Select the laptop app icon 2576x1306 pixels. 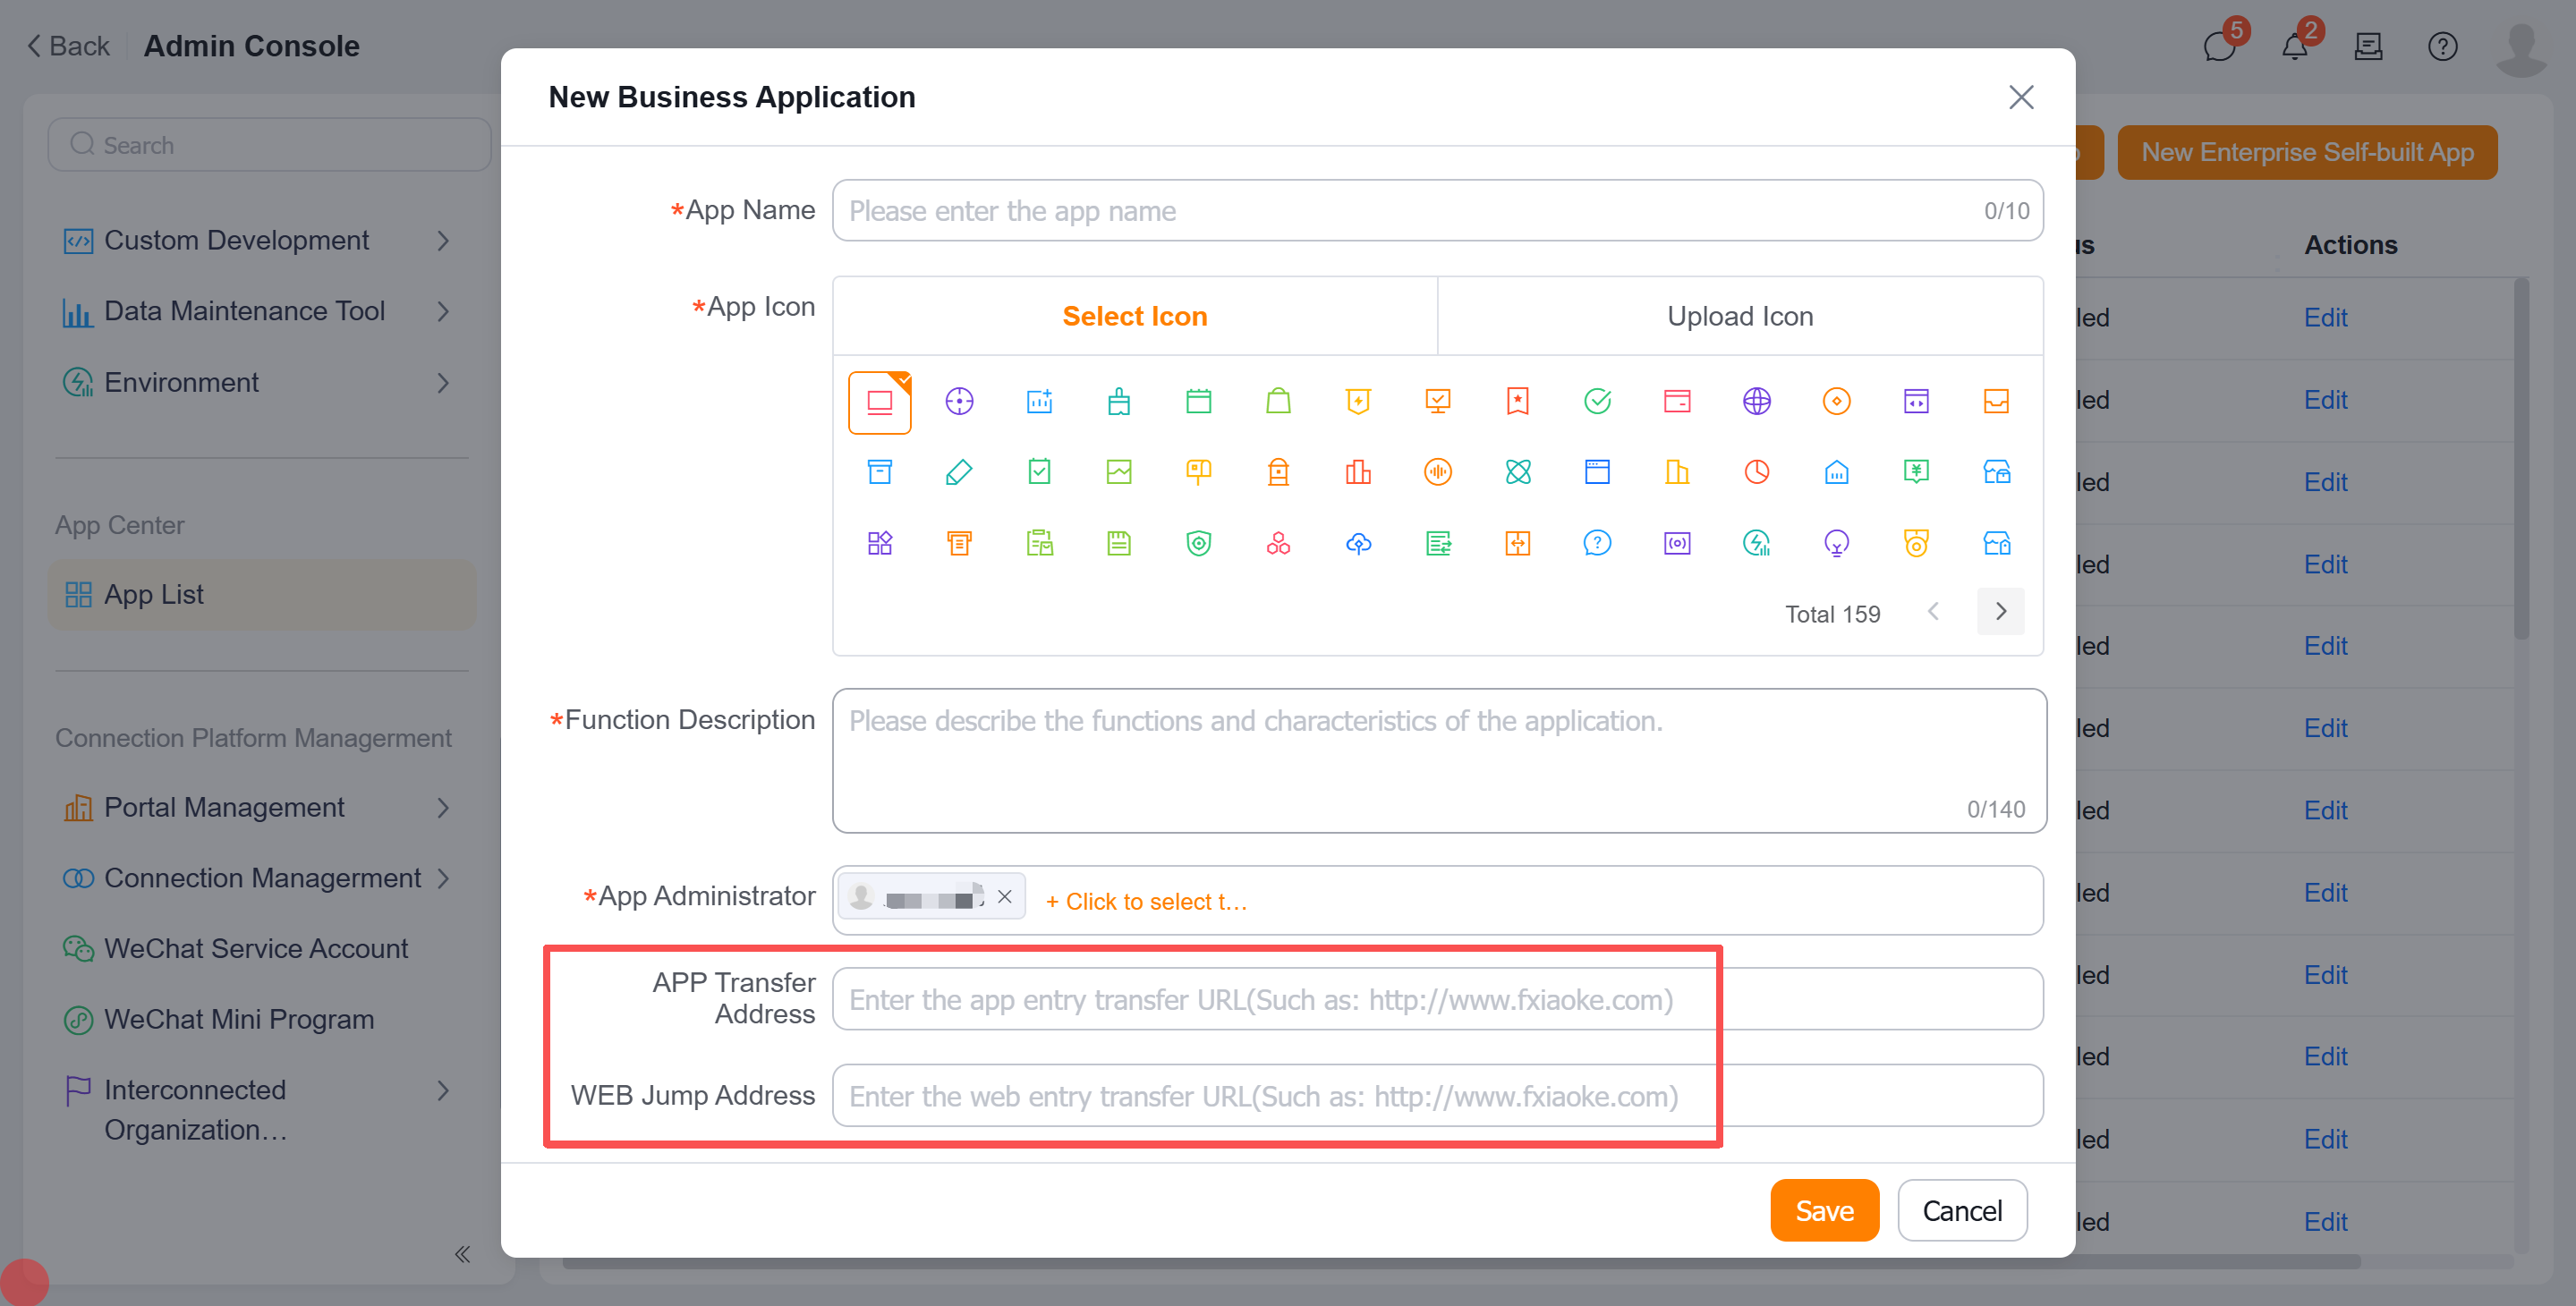point(879,402)
